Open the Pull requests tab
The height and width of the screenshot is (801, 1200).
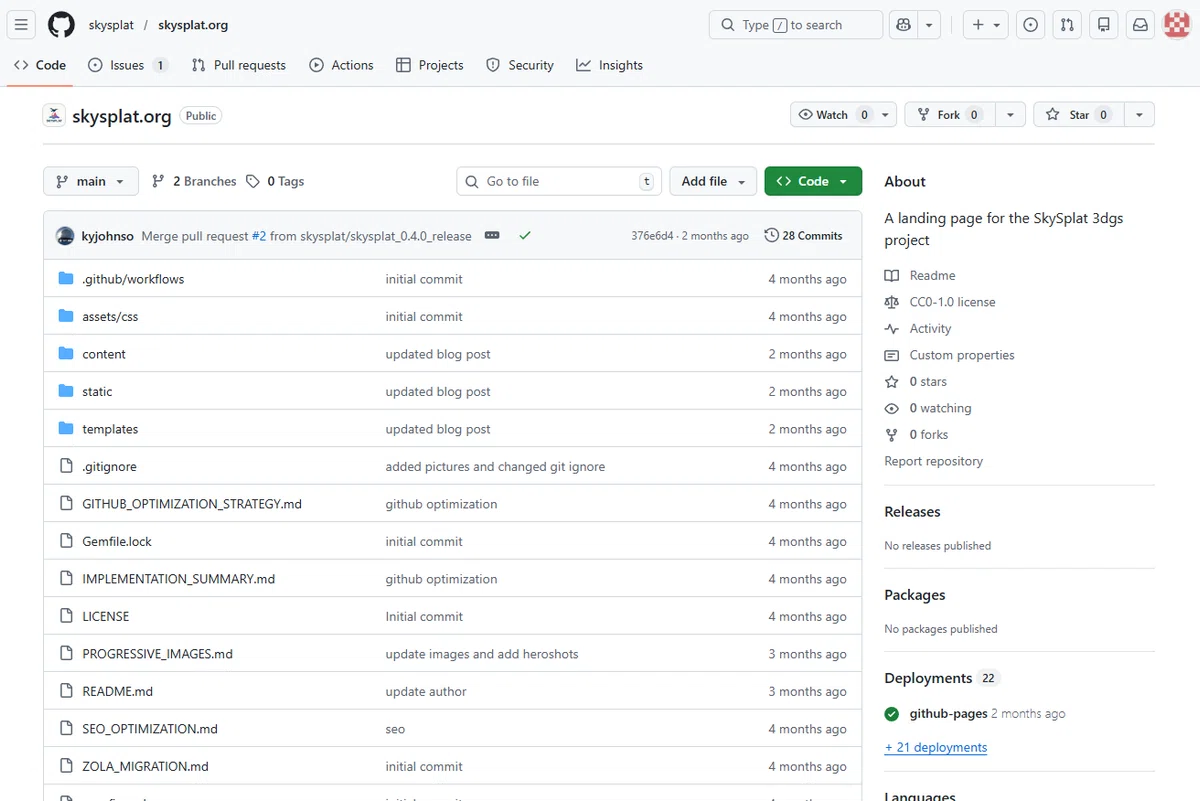pos(239,65)
